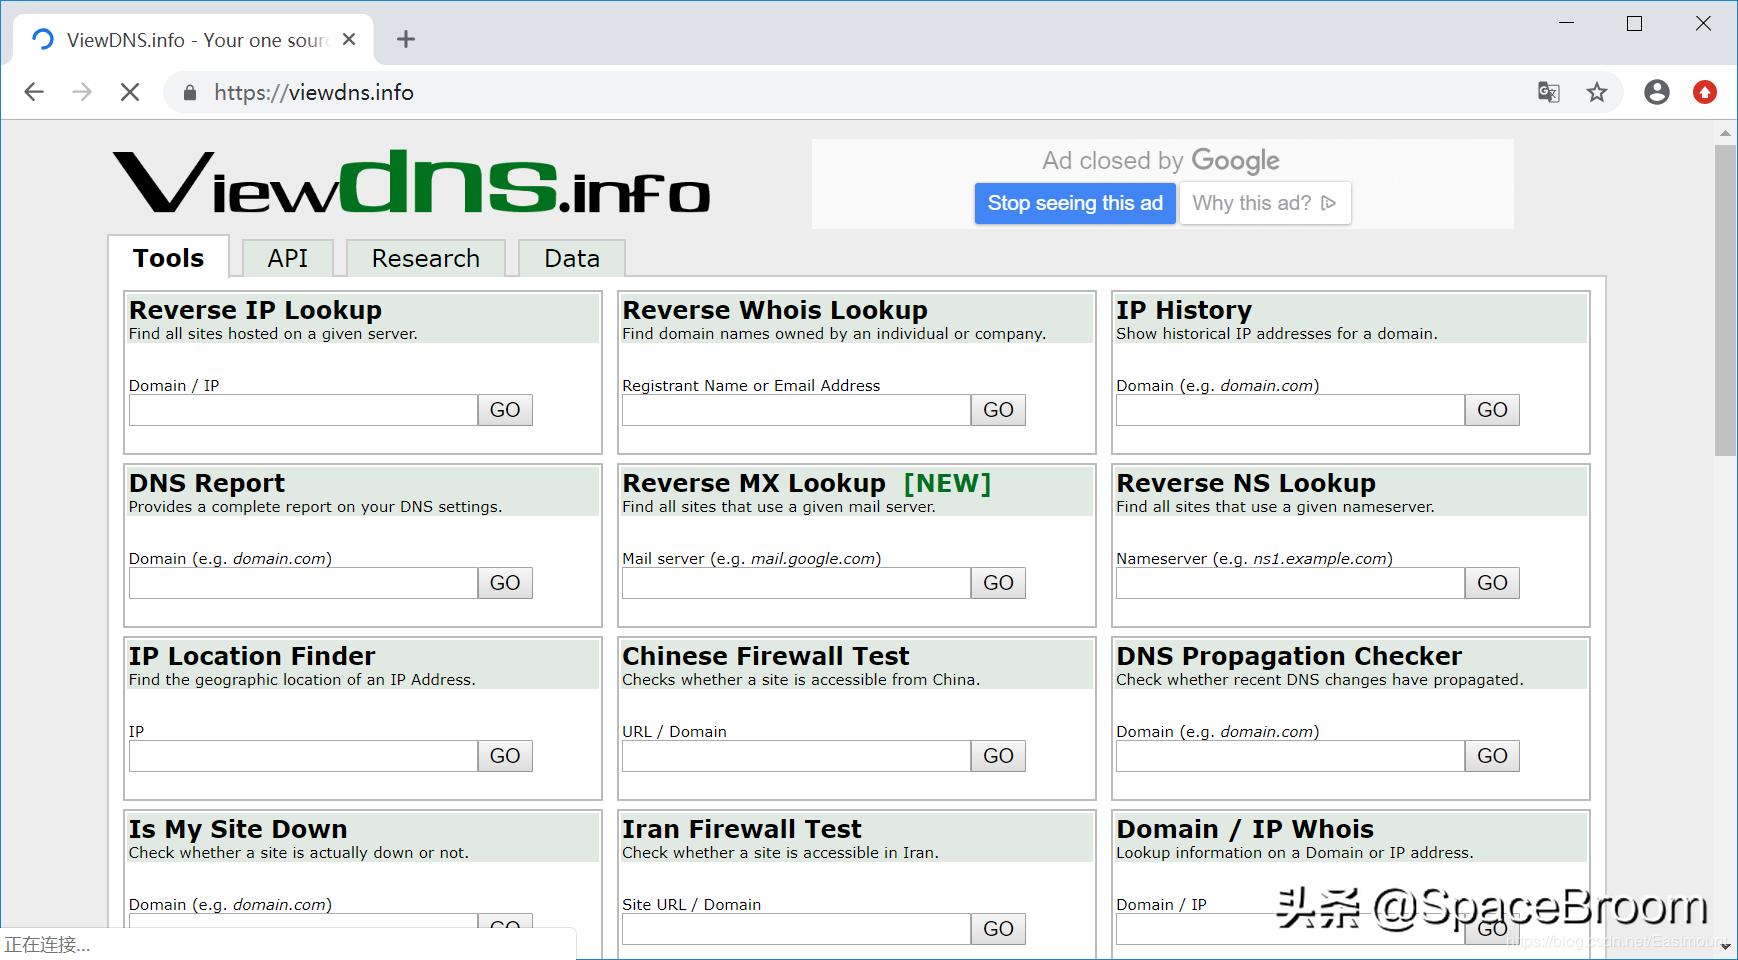Stop page loading with the X icon
Image resolution: width=1738 pixels, height=960 pixels.
point(130,92)
